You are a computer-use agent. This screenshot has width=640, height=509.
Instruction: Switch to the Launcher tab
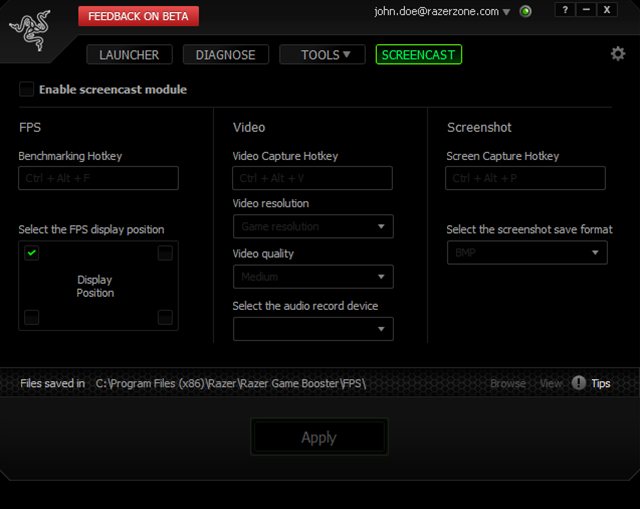point(129,55)
